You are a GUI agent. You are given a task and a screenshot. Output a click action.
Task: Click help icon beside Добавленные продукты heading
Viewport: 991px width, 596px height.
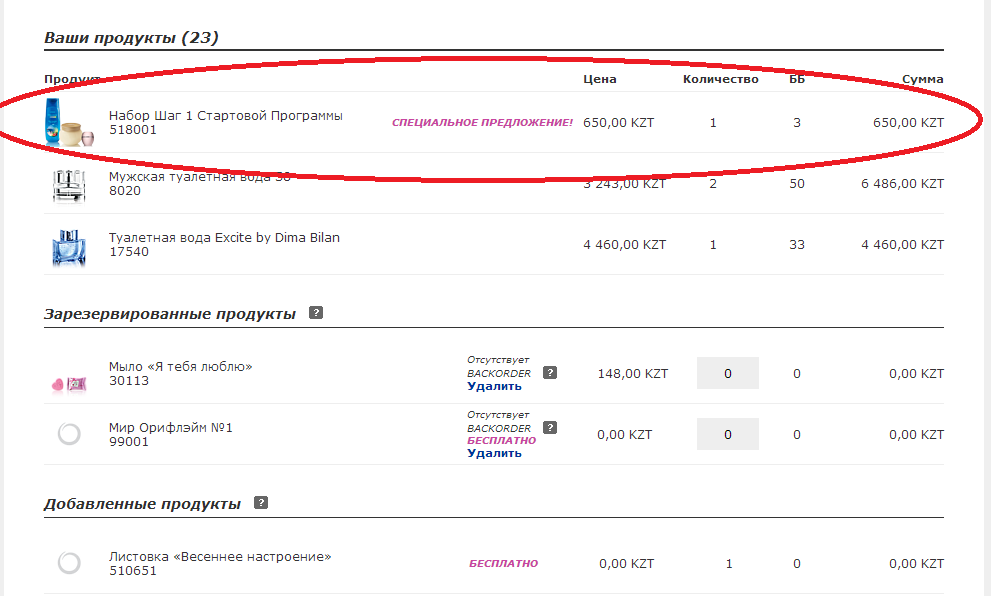(261, 502)
